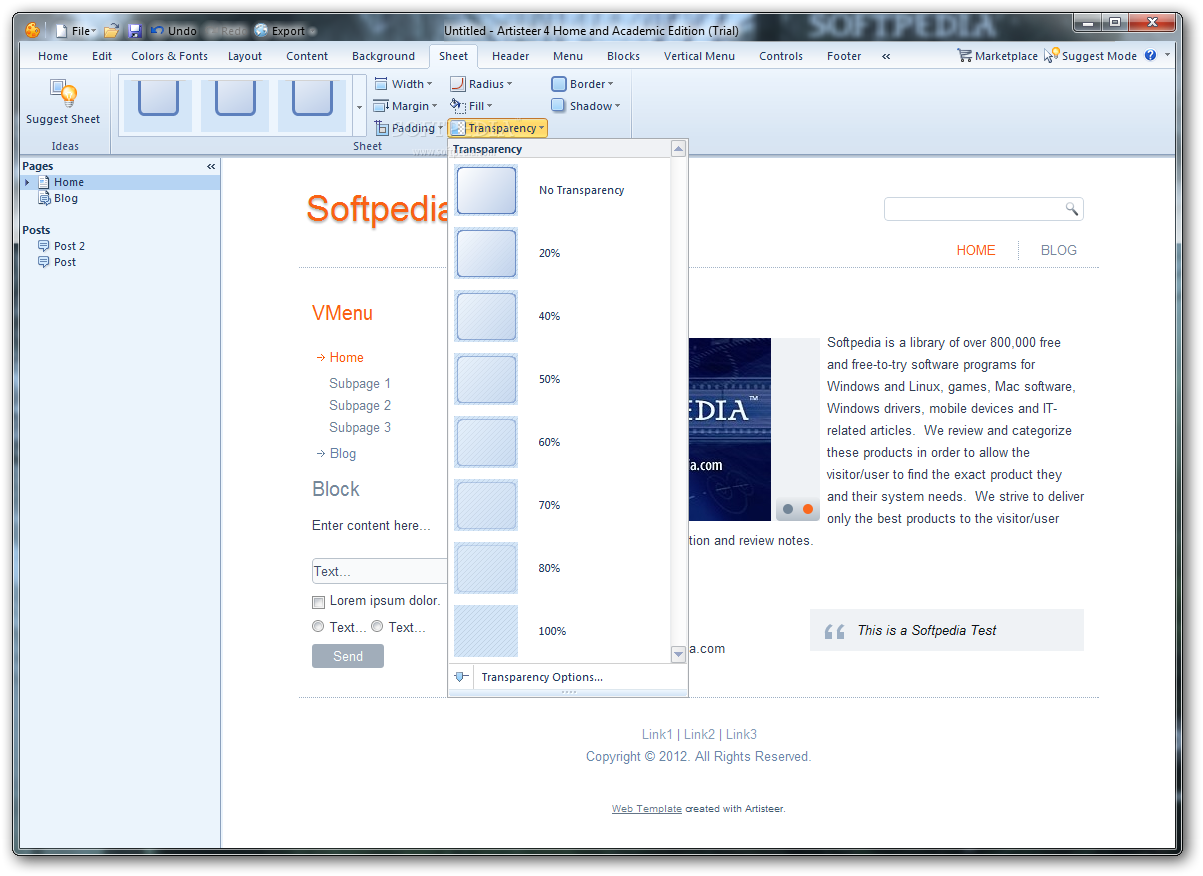Click transparency list scroll-down arrow
This screenshot has width=1203, height=876.
pyautogui.click(x=678, y=654)
